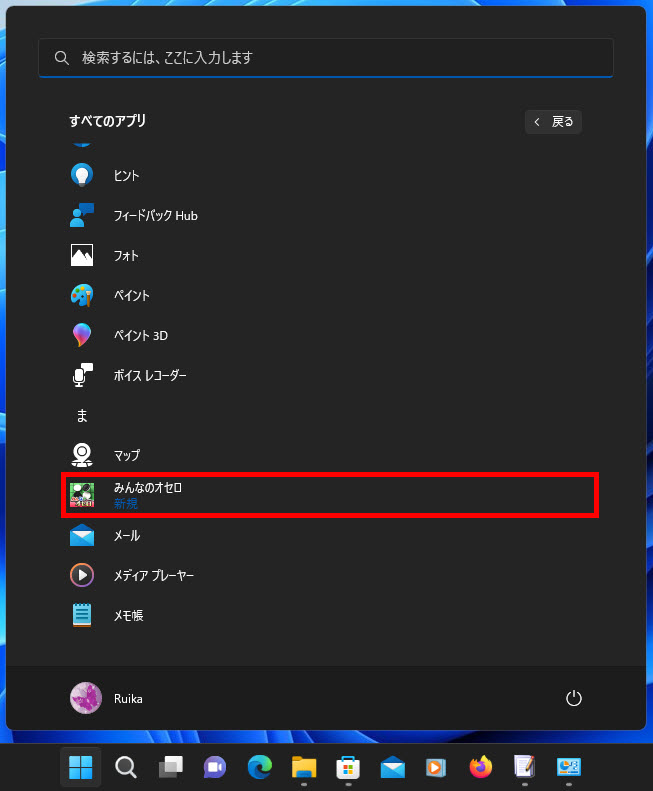Open the マップ app

click(126, 456)
